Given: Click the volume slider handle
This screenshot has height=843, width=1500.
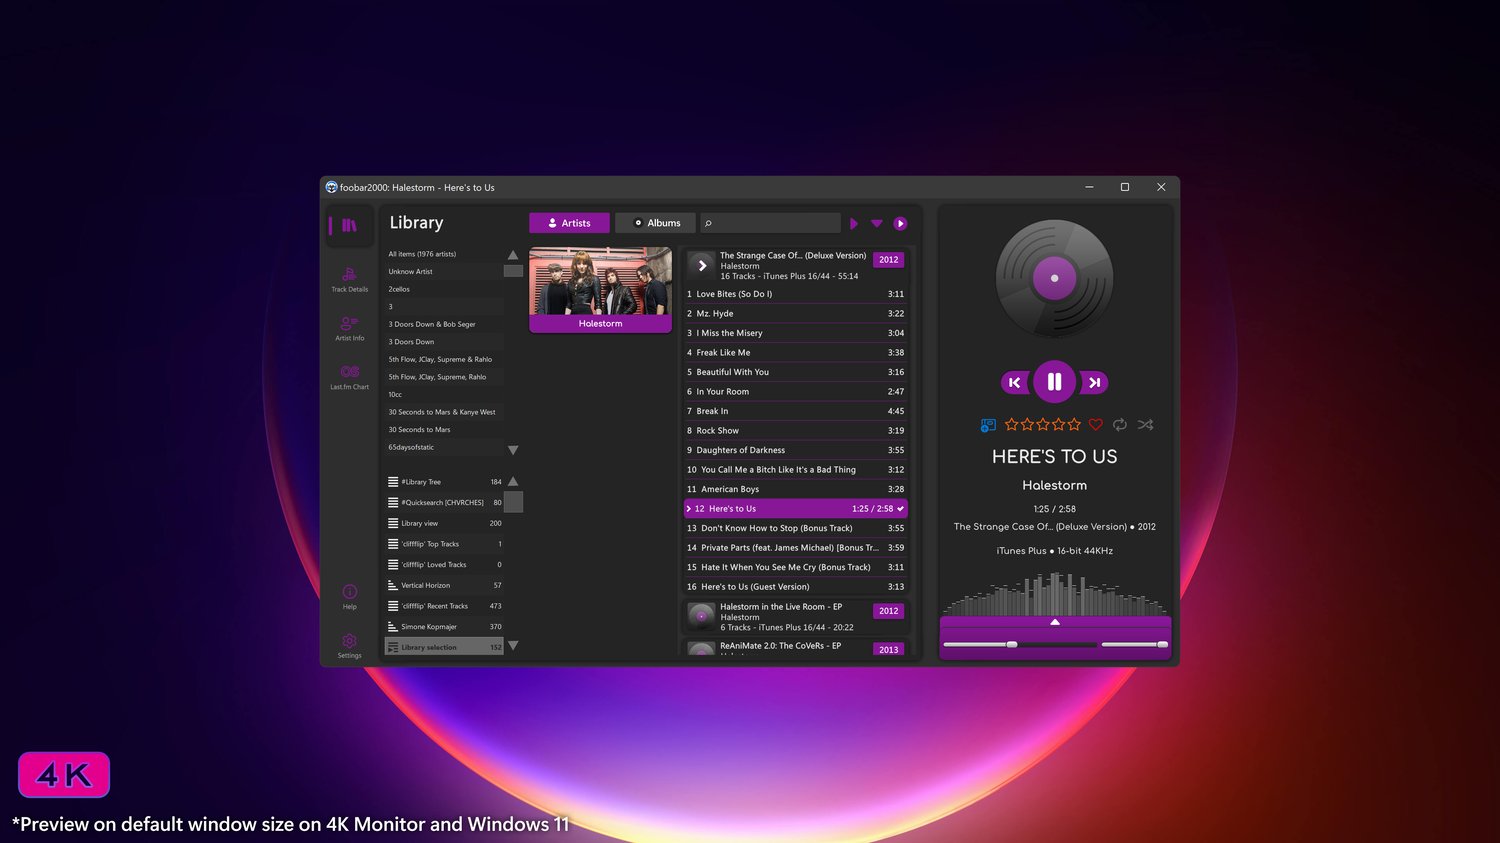Looking at the screenshot, I should 1162,645.
